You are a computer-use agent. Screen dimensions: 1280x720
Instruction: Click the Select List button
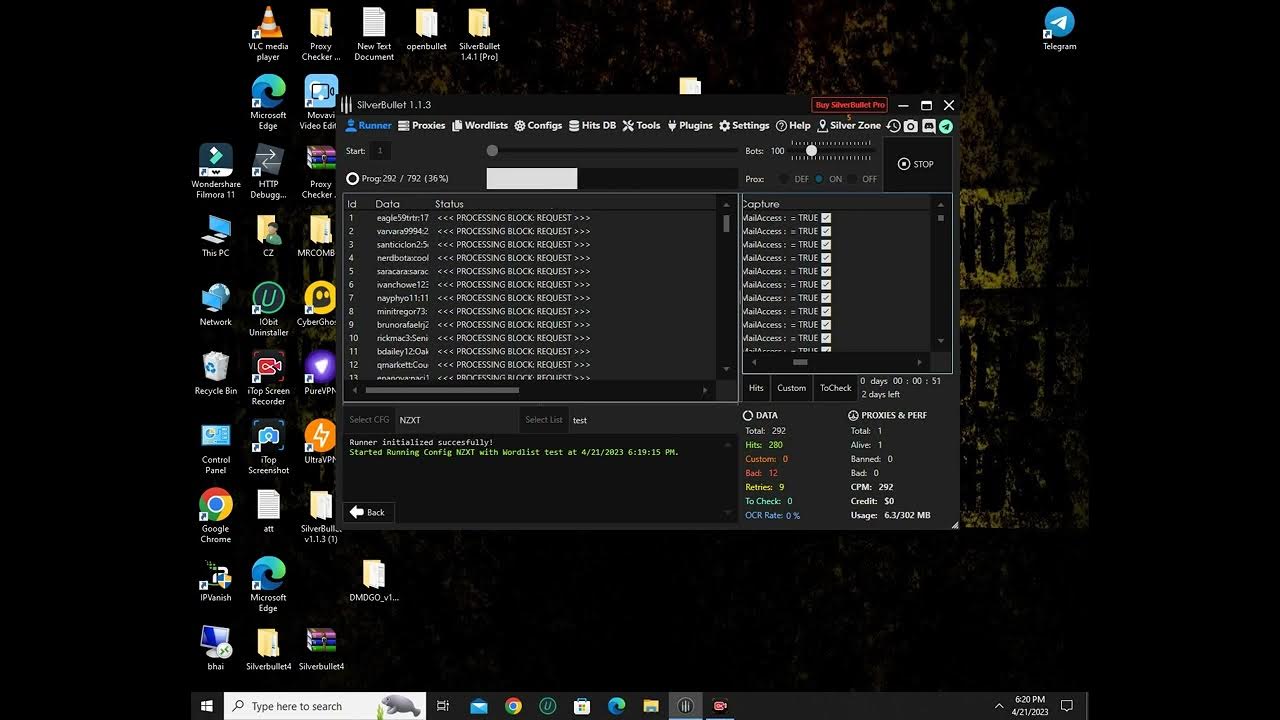point(544,420)
